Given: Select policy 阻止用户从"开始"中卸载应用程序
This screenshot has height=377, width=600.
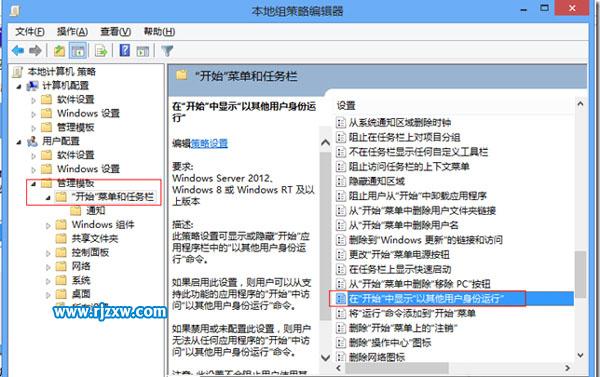Looking at the screenshot, I should [x=417, y=196].
